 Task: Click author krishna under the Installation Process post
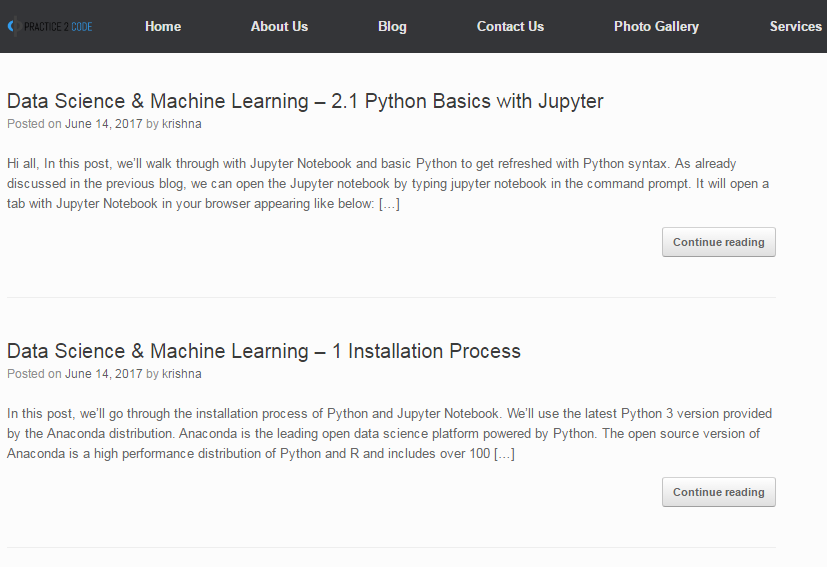181,374
